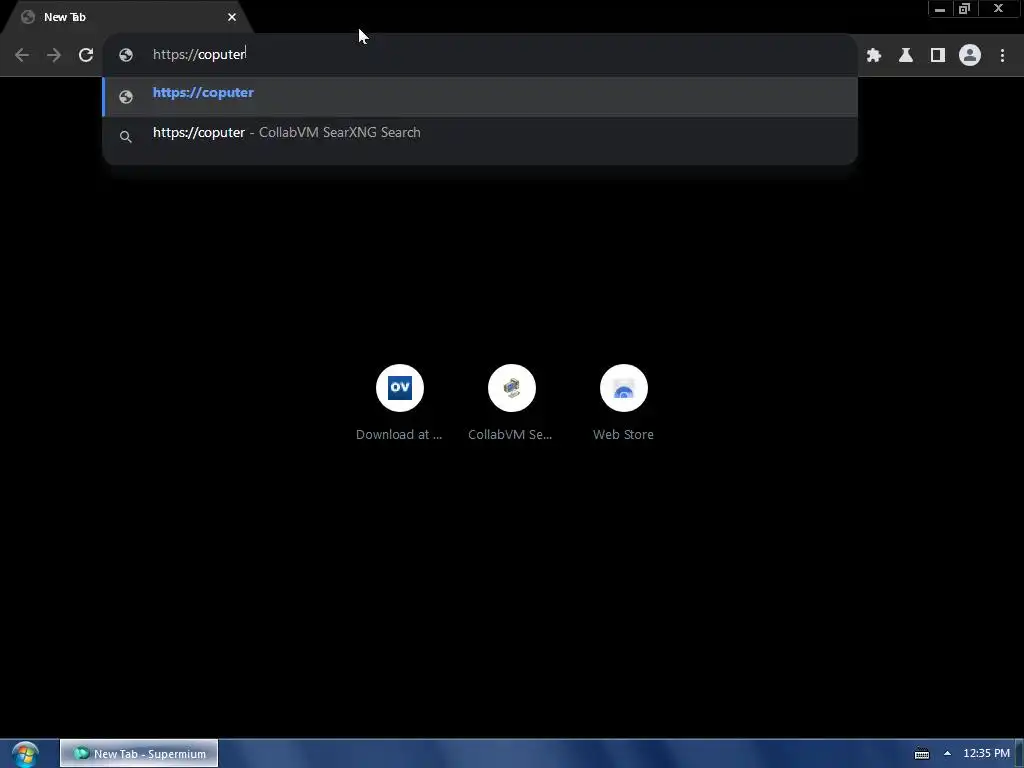Select the CollabVM SearXNG Search suggestion
This screenshot has width=1024, height=768.
[x=480, y=135]
